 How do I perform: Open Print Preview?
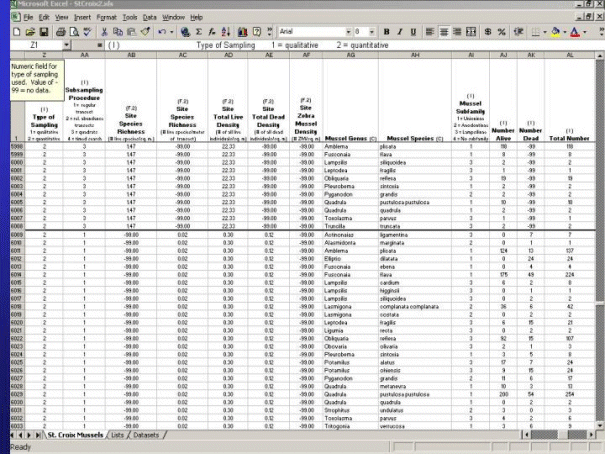74,32
